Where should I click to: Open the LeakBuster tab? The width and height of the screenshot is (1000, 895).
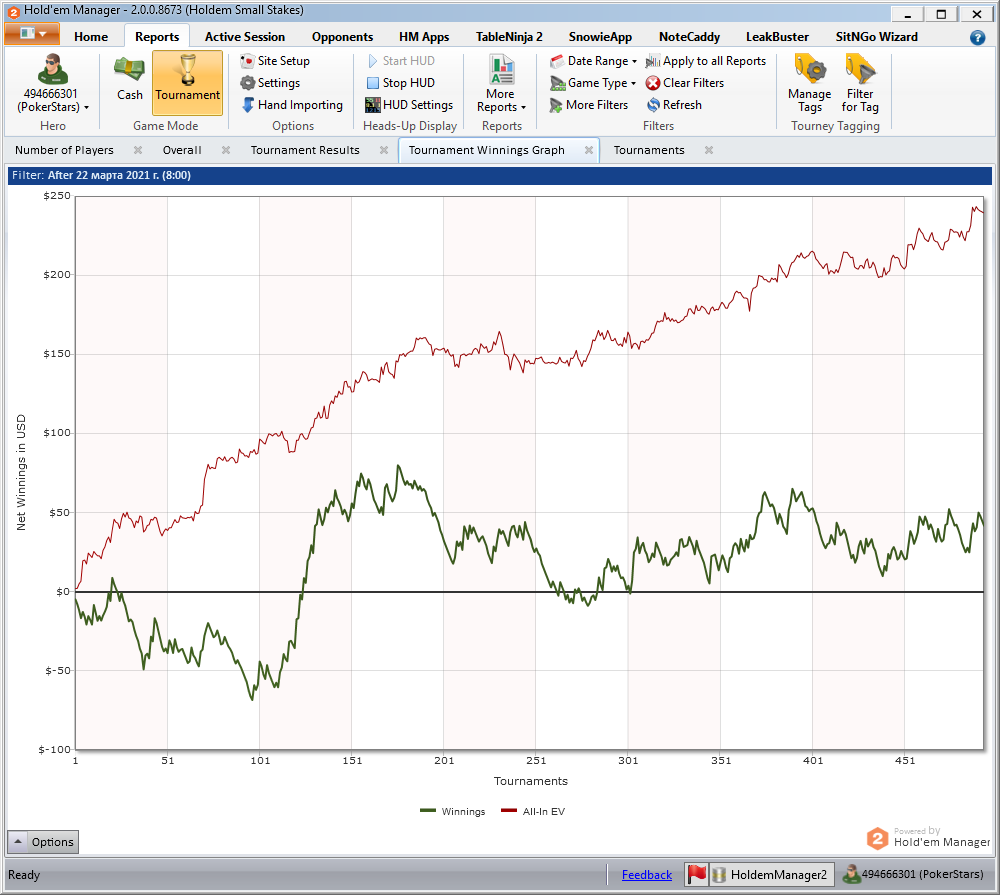coord(777,37)
